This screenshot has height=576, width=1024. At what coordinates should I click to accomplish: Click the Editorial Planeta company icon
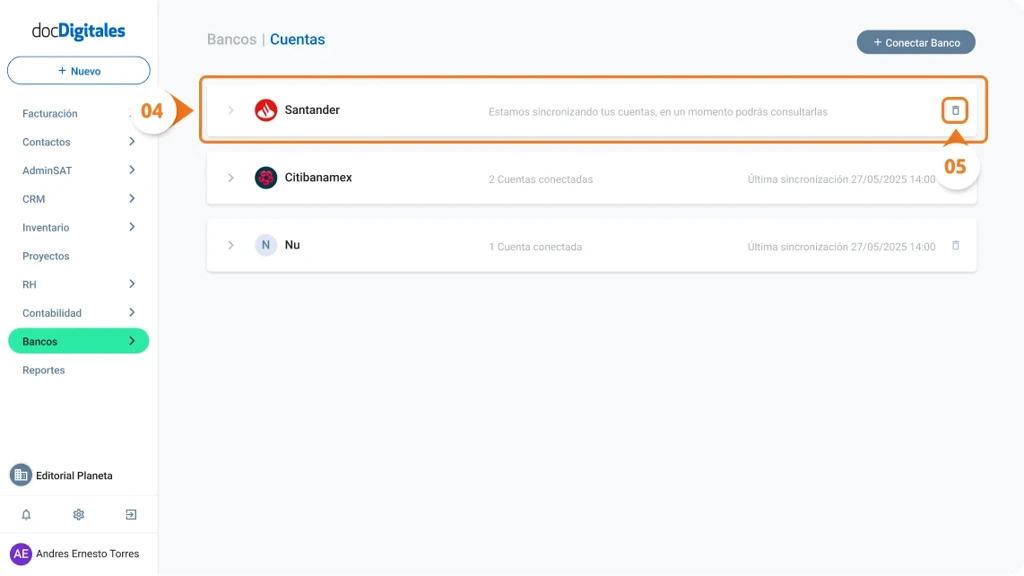pos(21,475)
